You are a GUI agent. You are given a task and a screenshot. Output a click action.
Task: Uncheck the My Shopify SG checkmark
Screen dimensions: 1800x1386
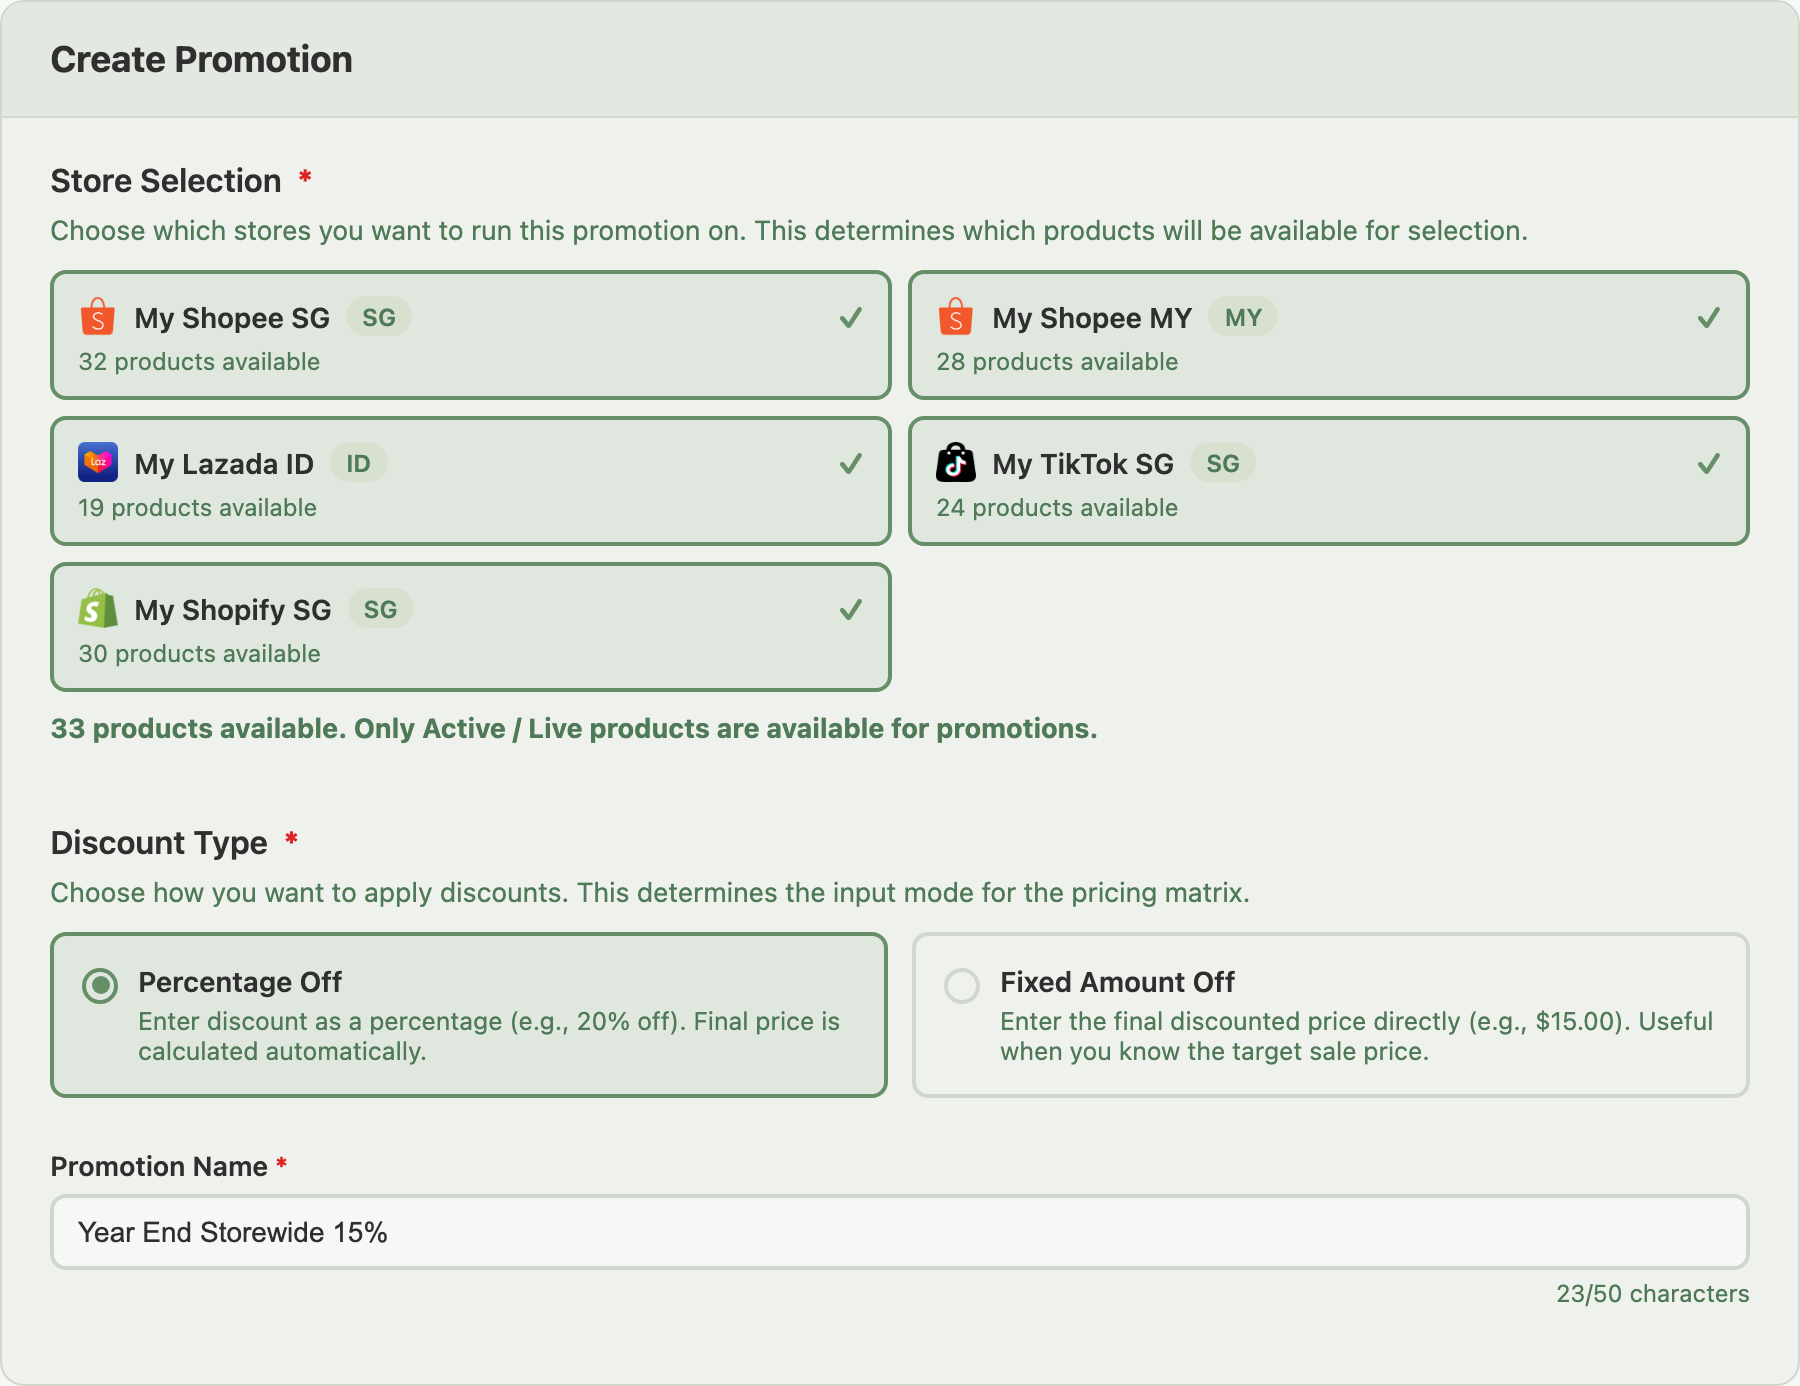851,610
